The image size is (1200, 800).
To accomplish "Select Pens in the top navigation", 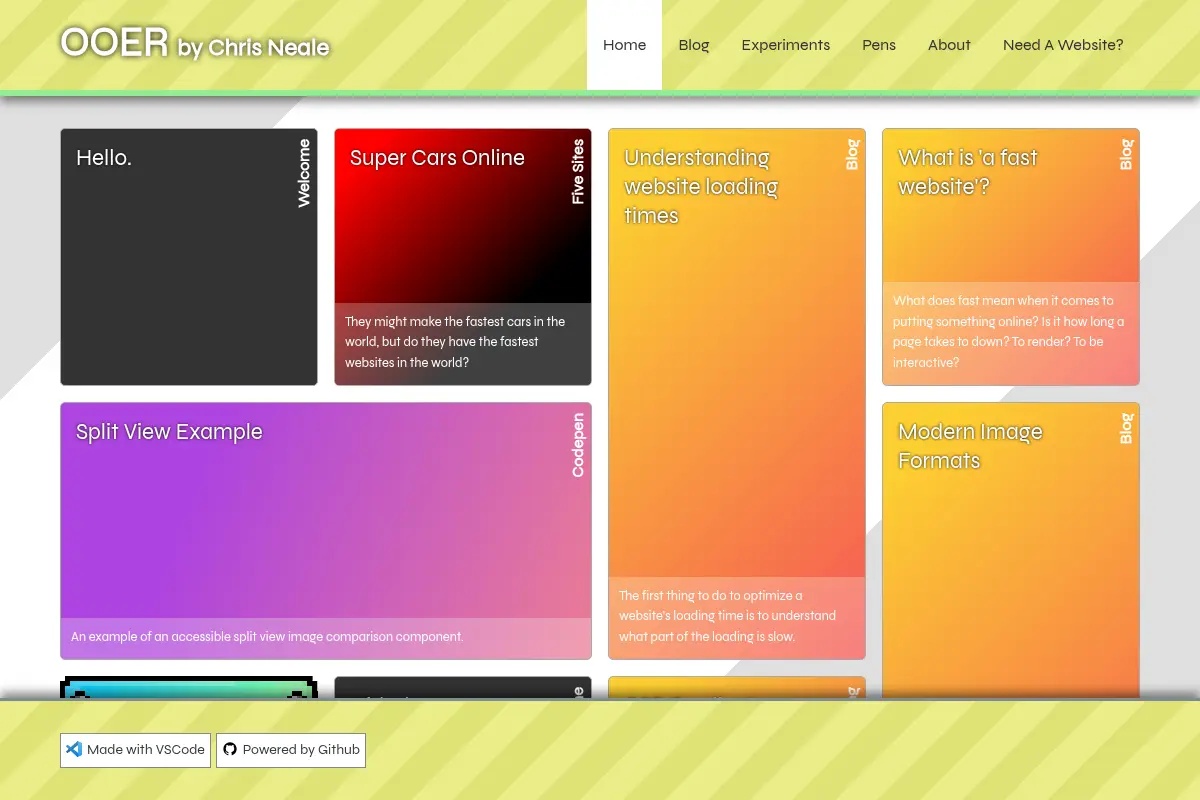I will (x=879, y=45).
